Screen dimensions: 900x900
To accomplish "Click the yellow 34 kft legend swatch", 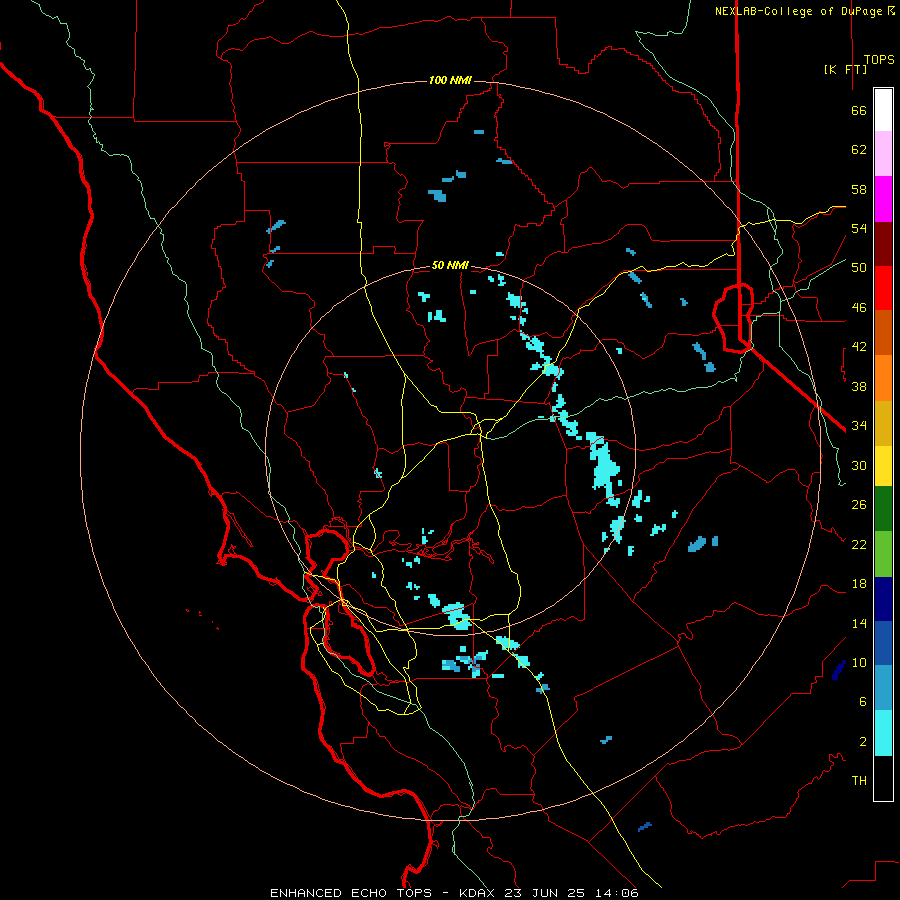I will click(883, 465).
